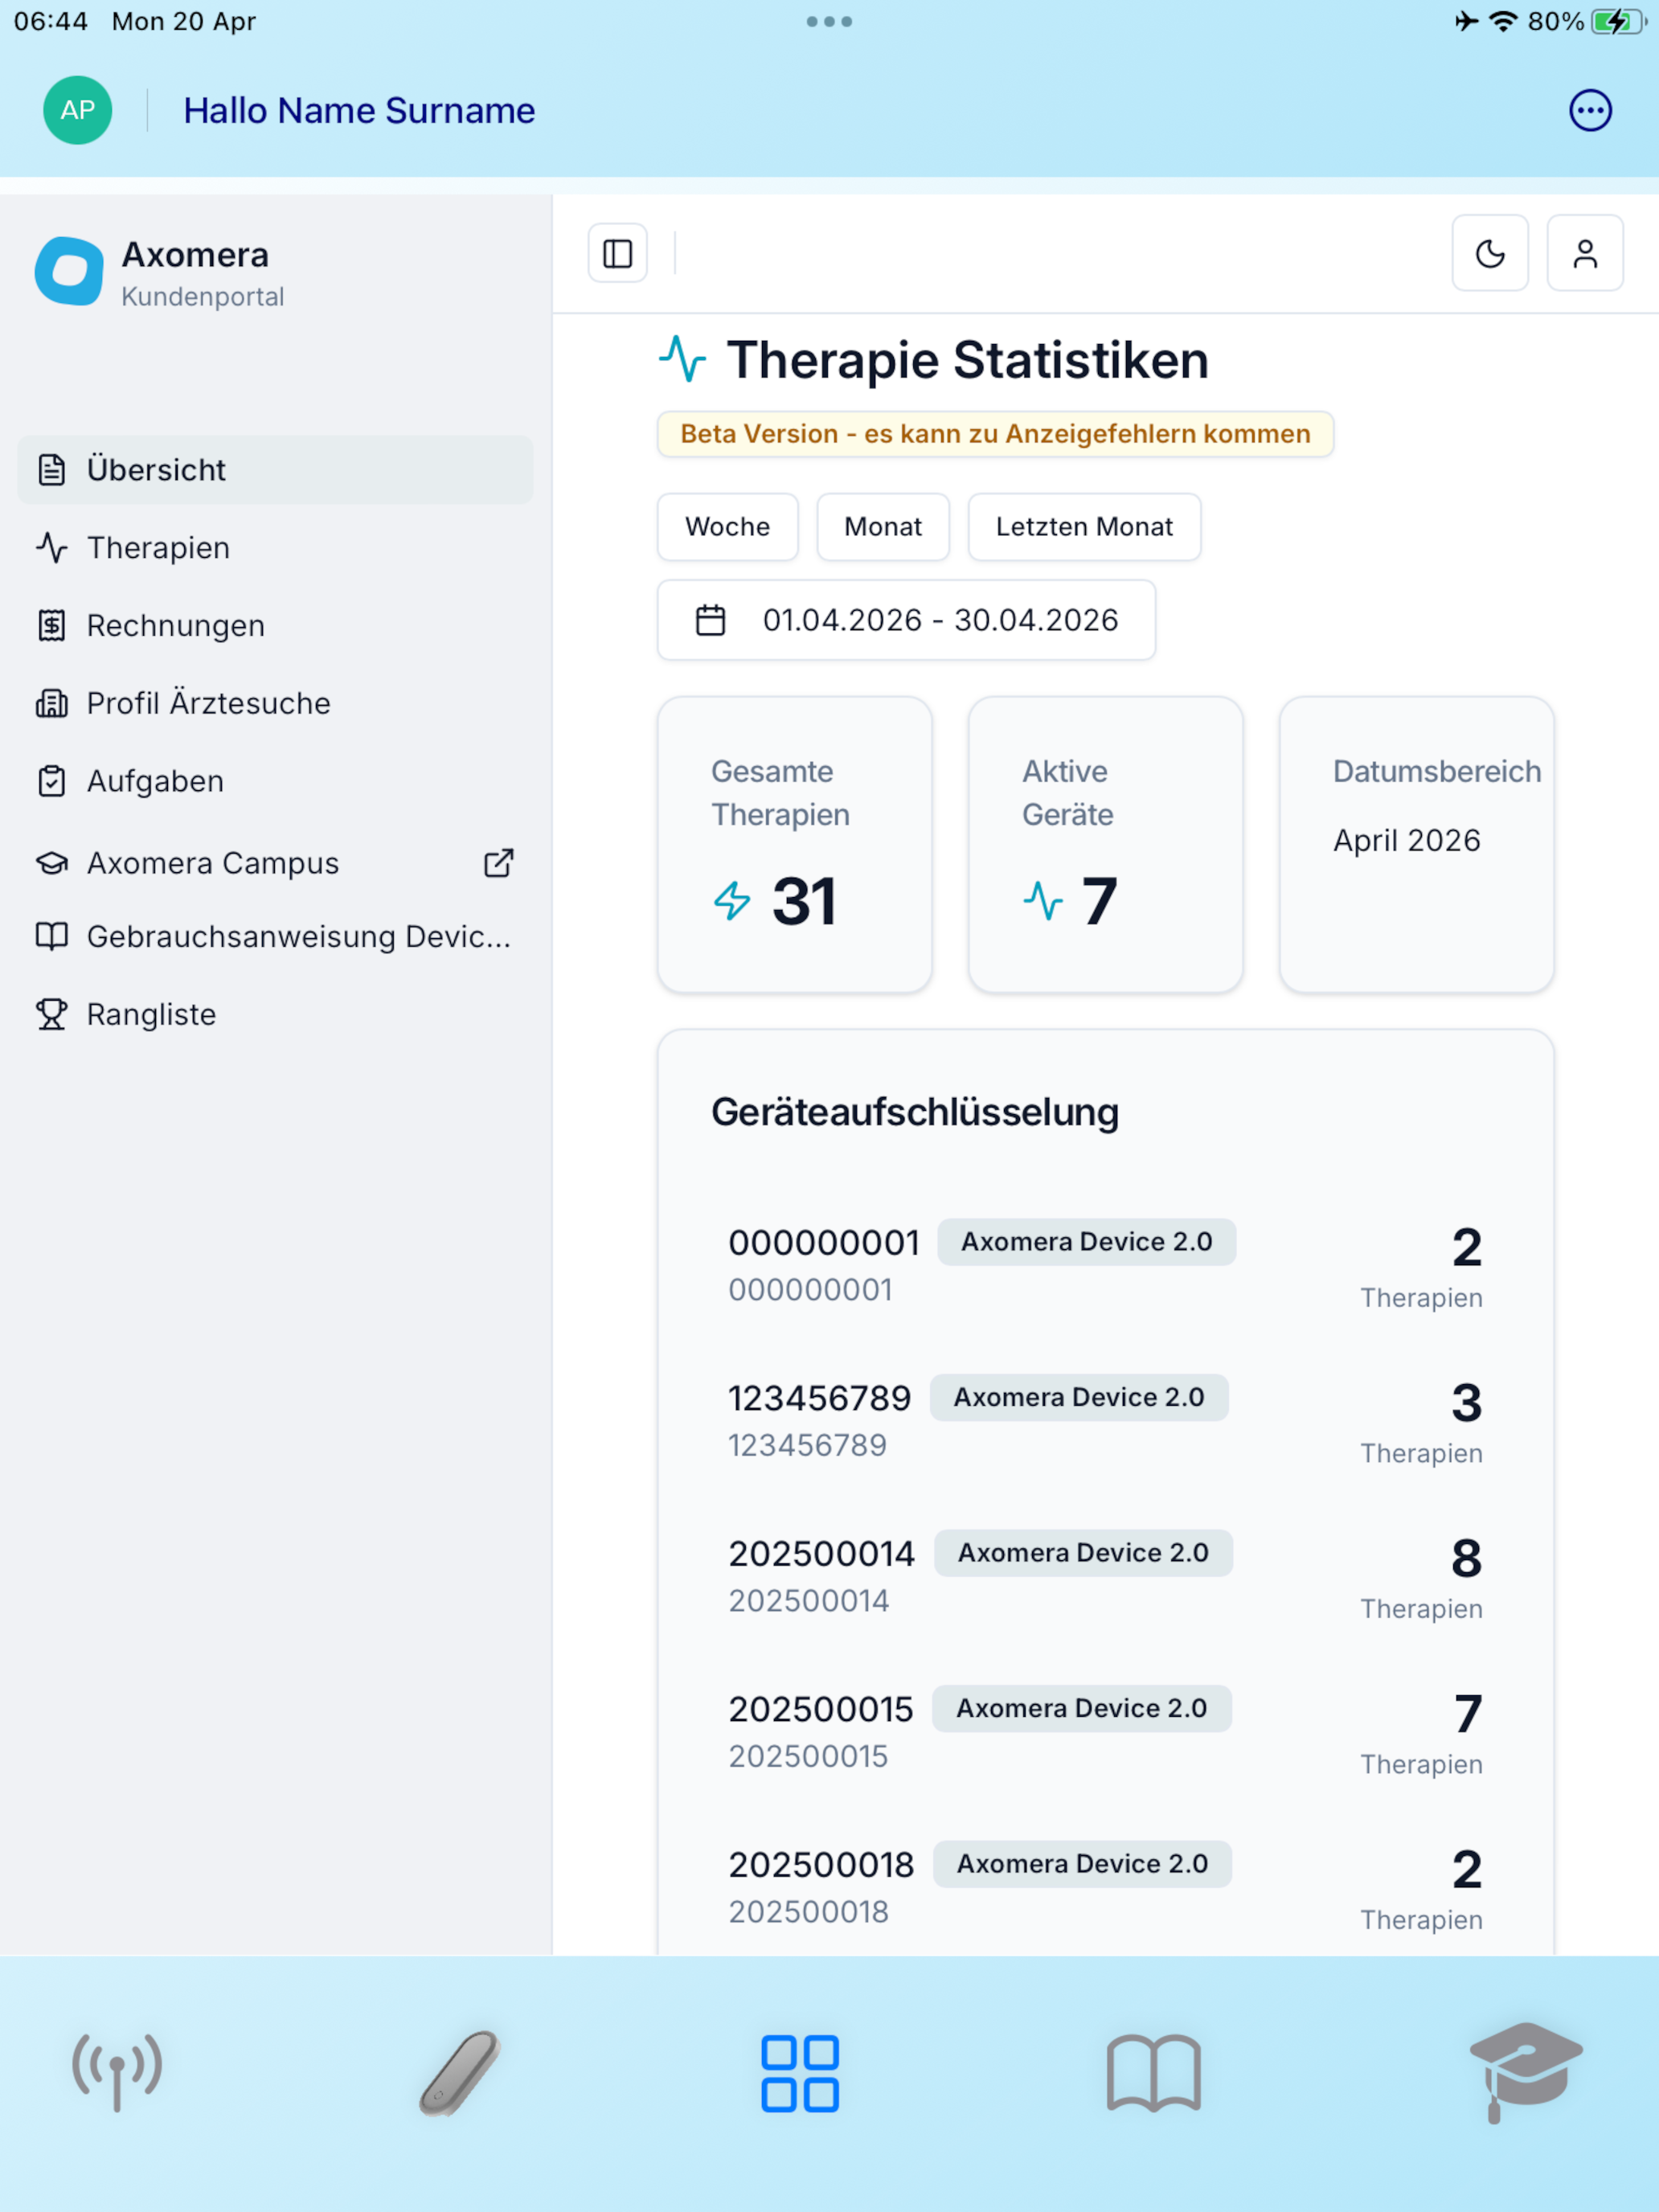Select the Monat time filter

(x=882, y=527)
